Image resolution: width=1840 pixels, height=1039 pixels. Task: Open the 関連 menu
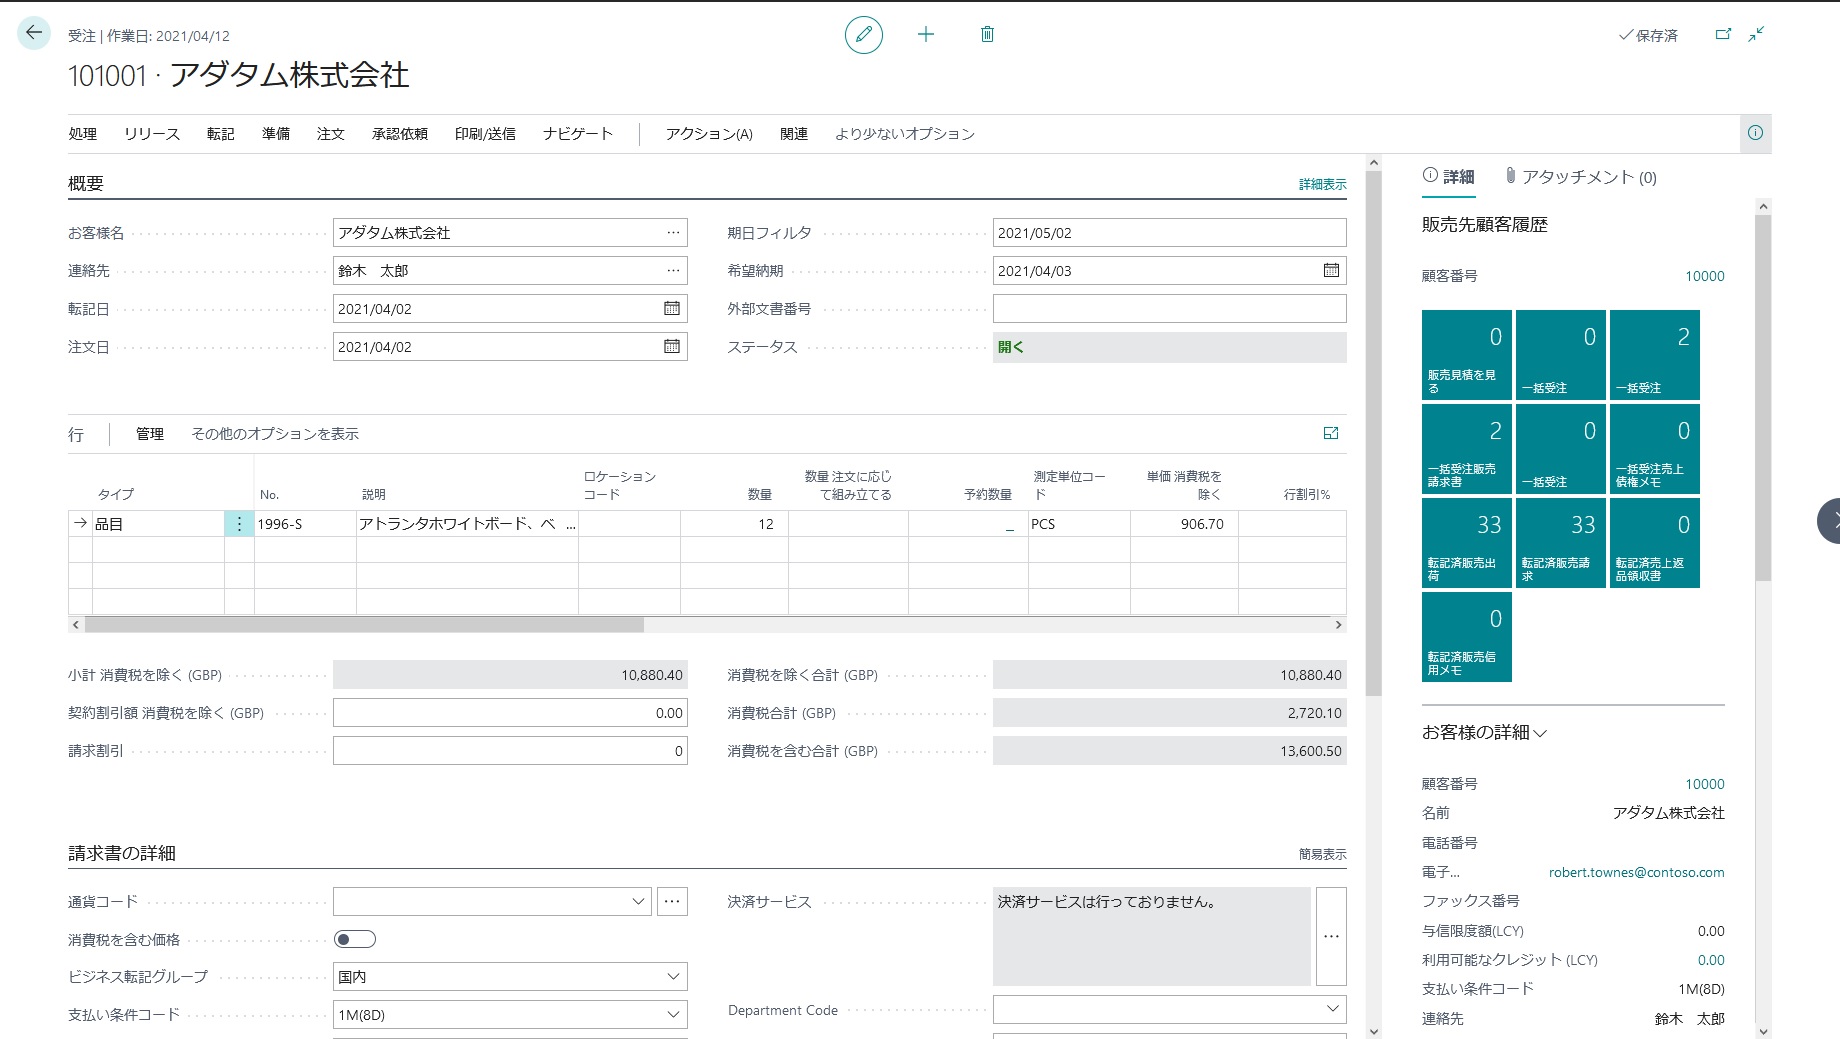click(794, 134)
